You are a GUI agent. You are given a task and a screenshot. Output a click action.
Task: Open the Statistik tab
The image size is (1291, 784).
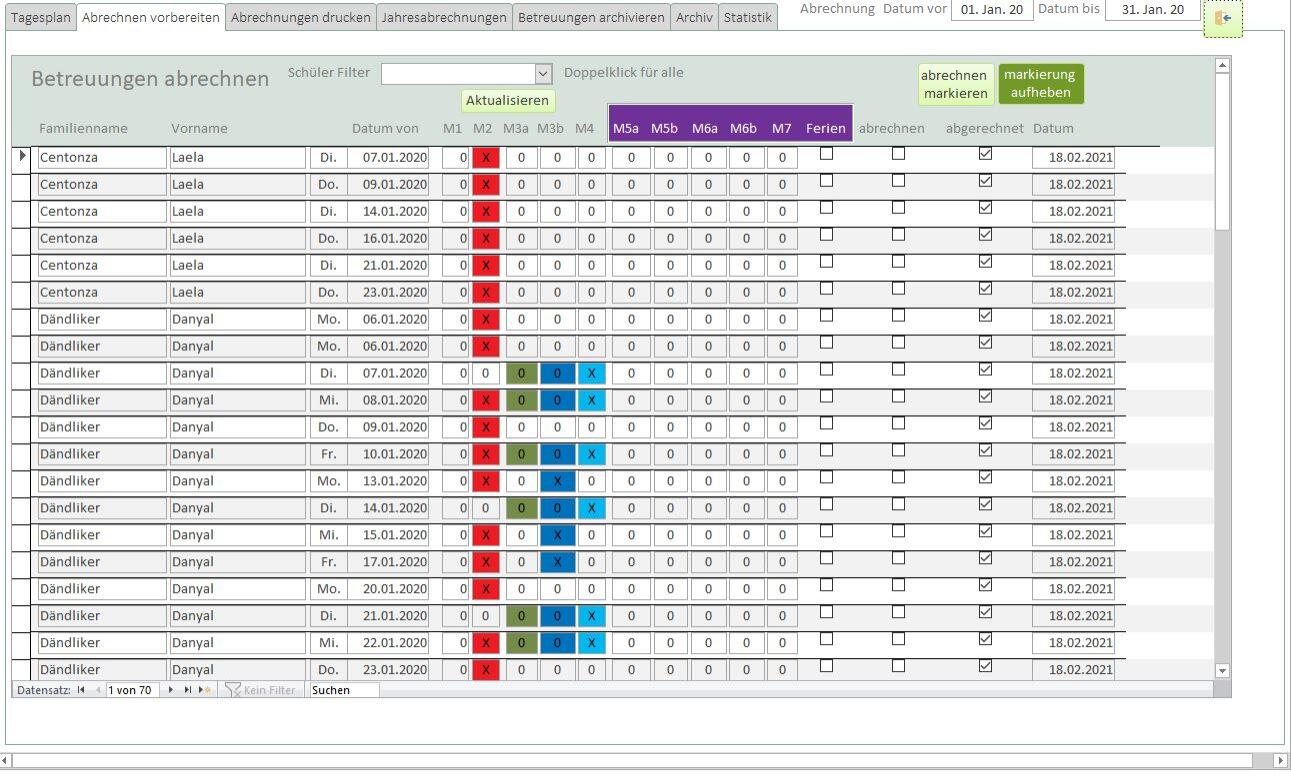pos(748,18)
